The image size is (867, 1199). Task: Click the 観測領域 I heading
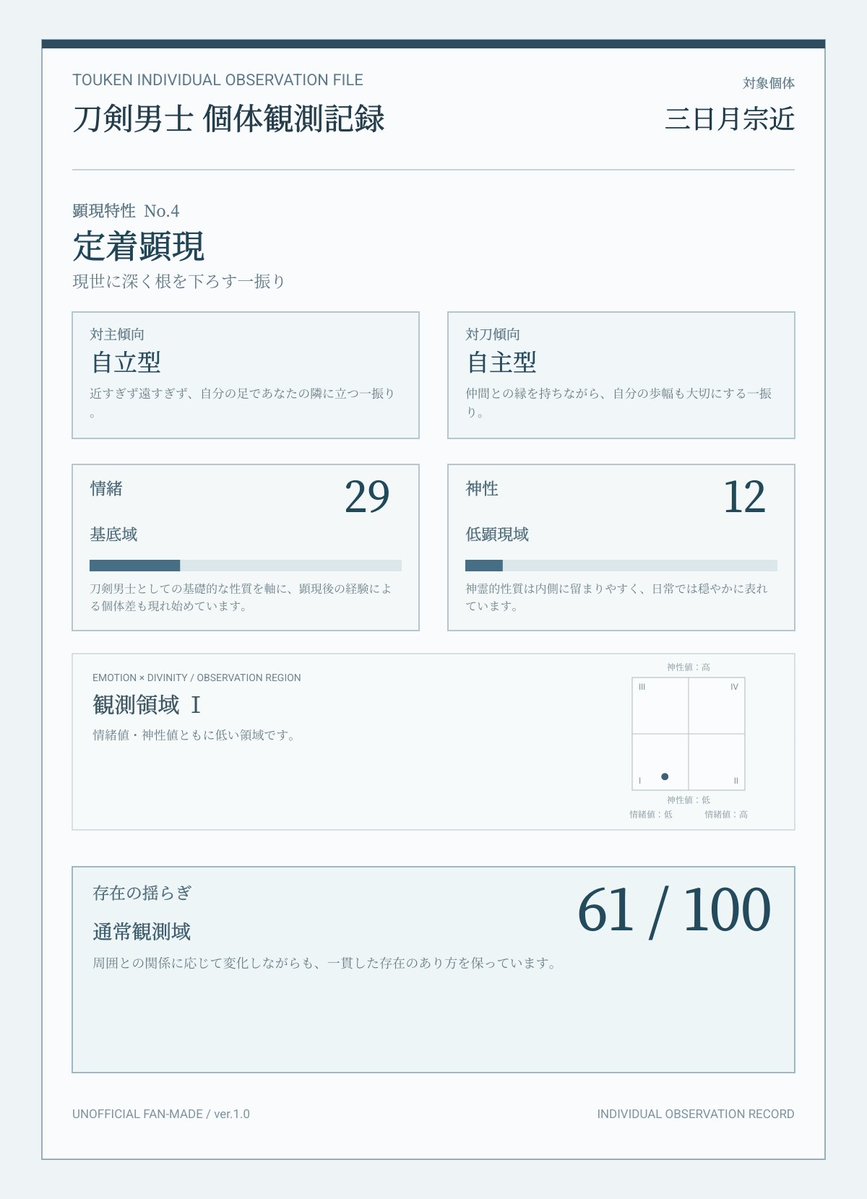[147, 705]
